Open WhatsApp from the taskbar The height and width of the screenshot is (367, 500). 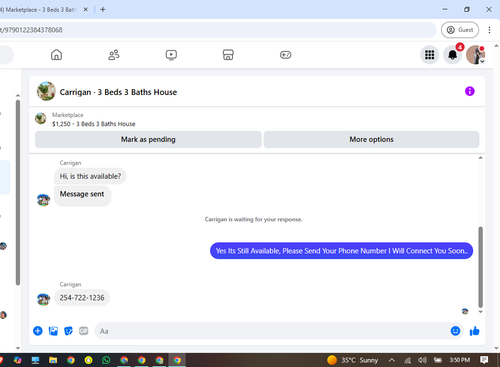pos(106,360)
